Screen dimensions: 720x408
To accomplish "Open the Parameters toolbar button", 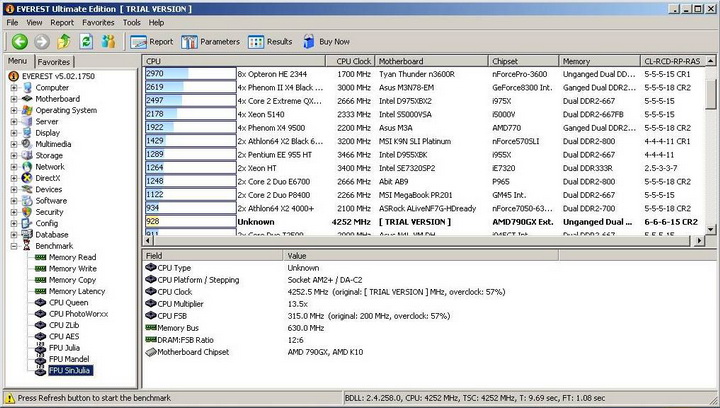I will pyautogui.click(x=210, y=42).
